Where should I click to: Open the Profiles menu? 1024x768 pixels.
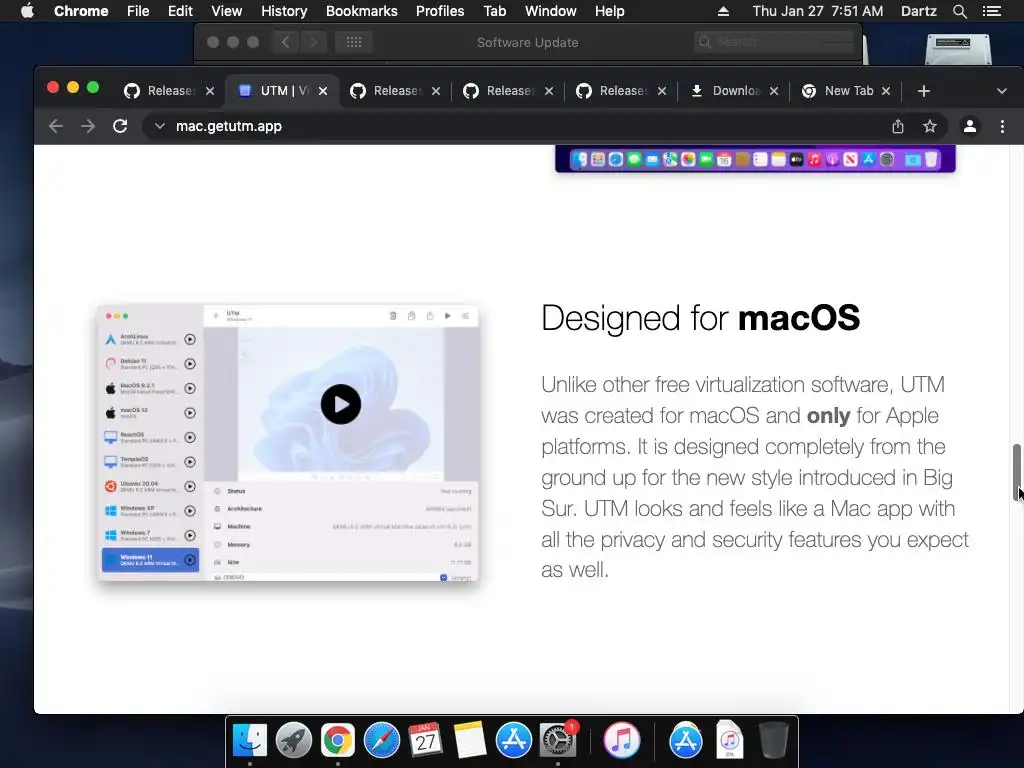(440, 11)
